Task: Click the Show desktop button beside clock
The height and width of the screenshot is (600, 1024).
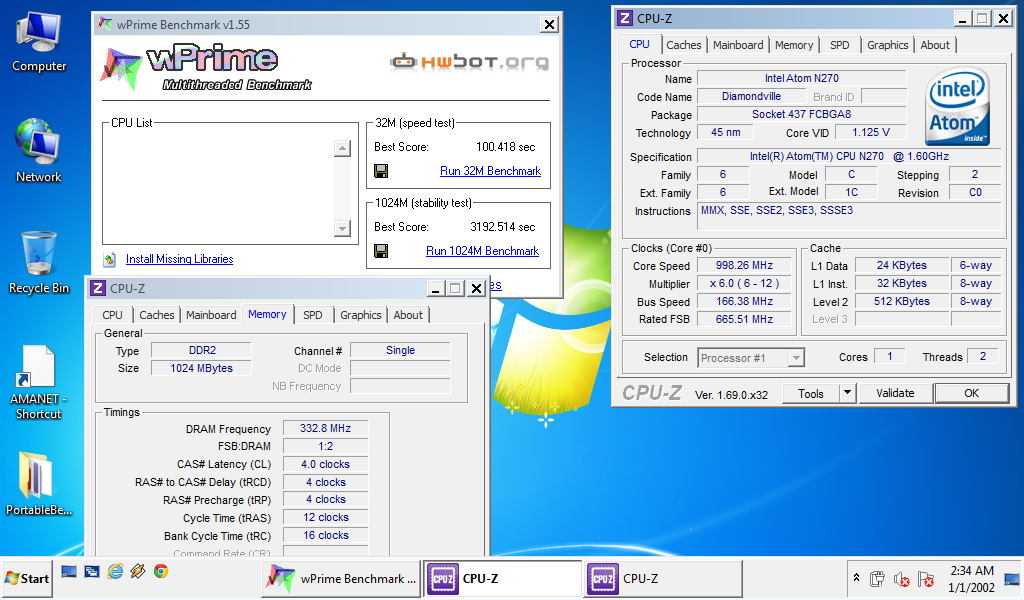Action: point(1012,578)
